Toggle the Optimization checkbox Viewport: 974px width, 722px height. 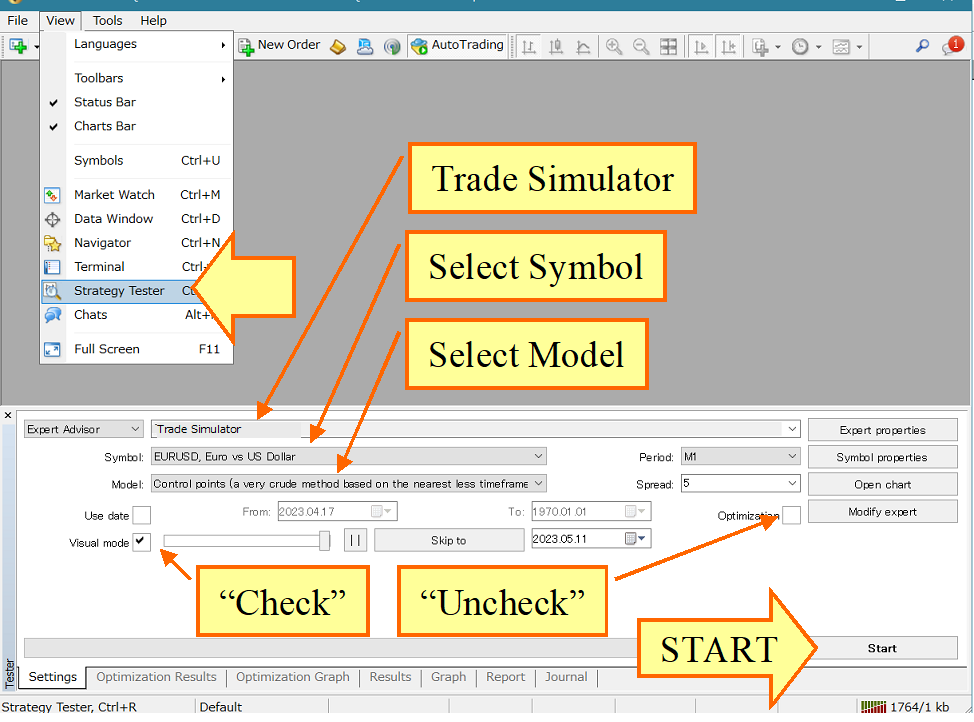point(791,515)
